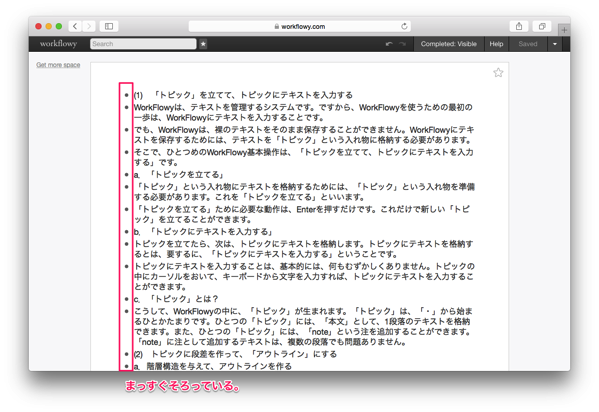The height and width of the screenshot is (412, 599).
Task: Click the bullet of 'c. 「トピック」とは？'
Action: coord(126,299)
